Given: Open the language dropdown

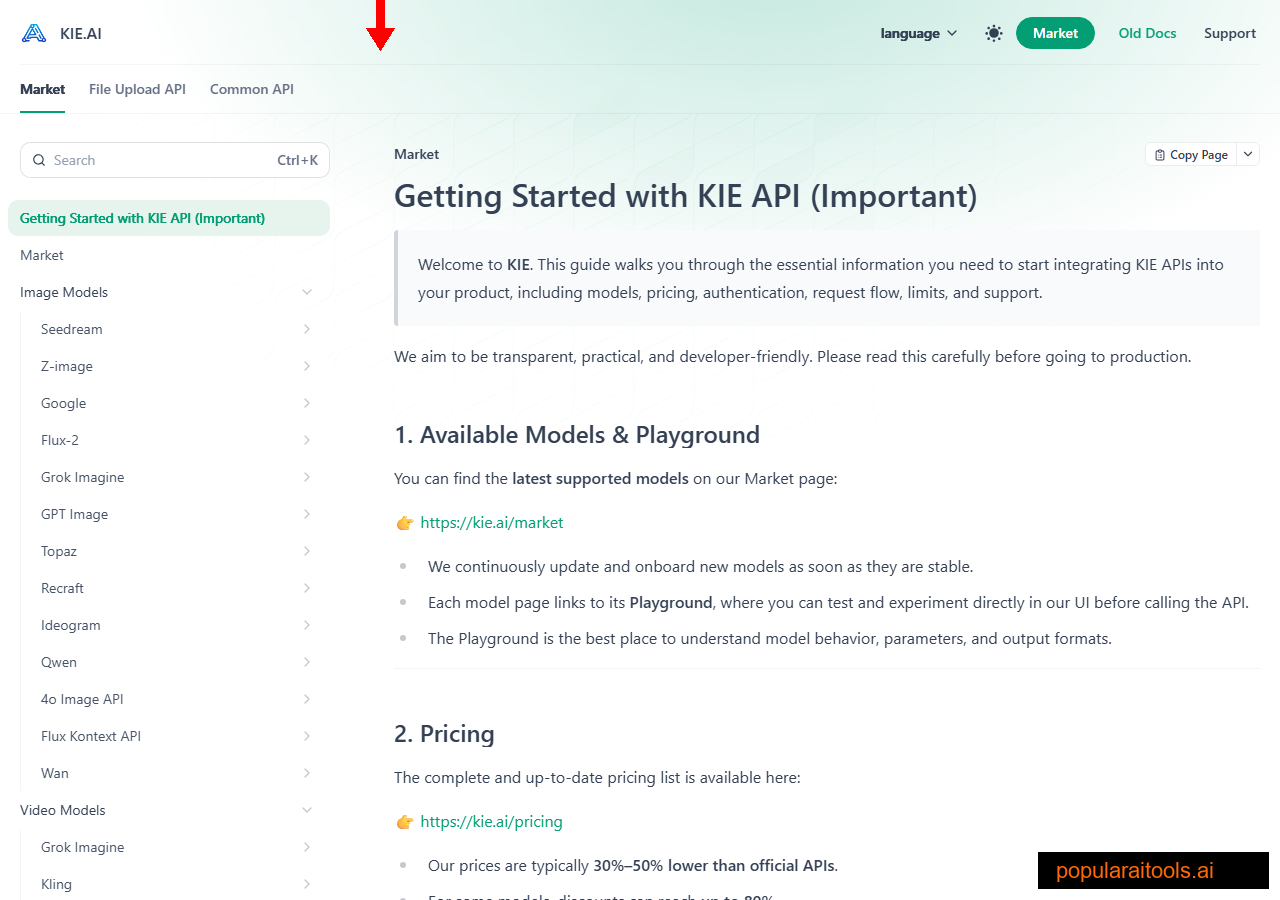Looking at the screenshot, I should (x=917, y=32).
